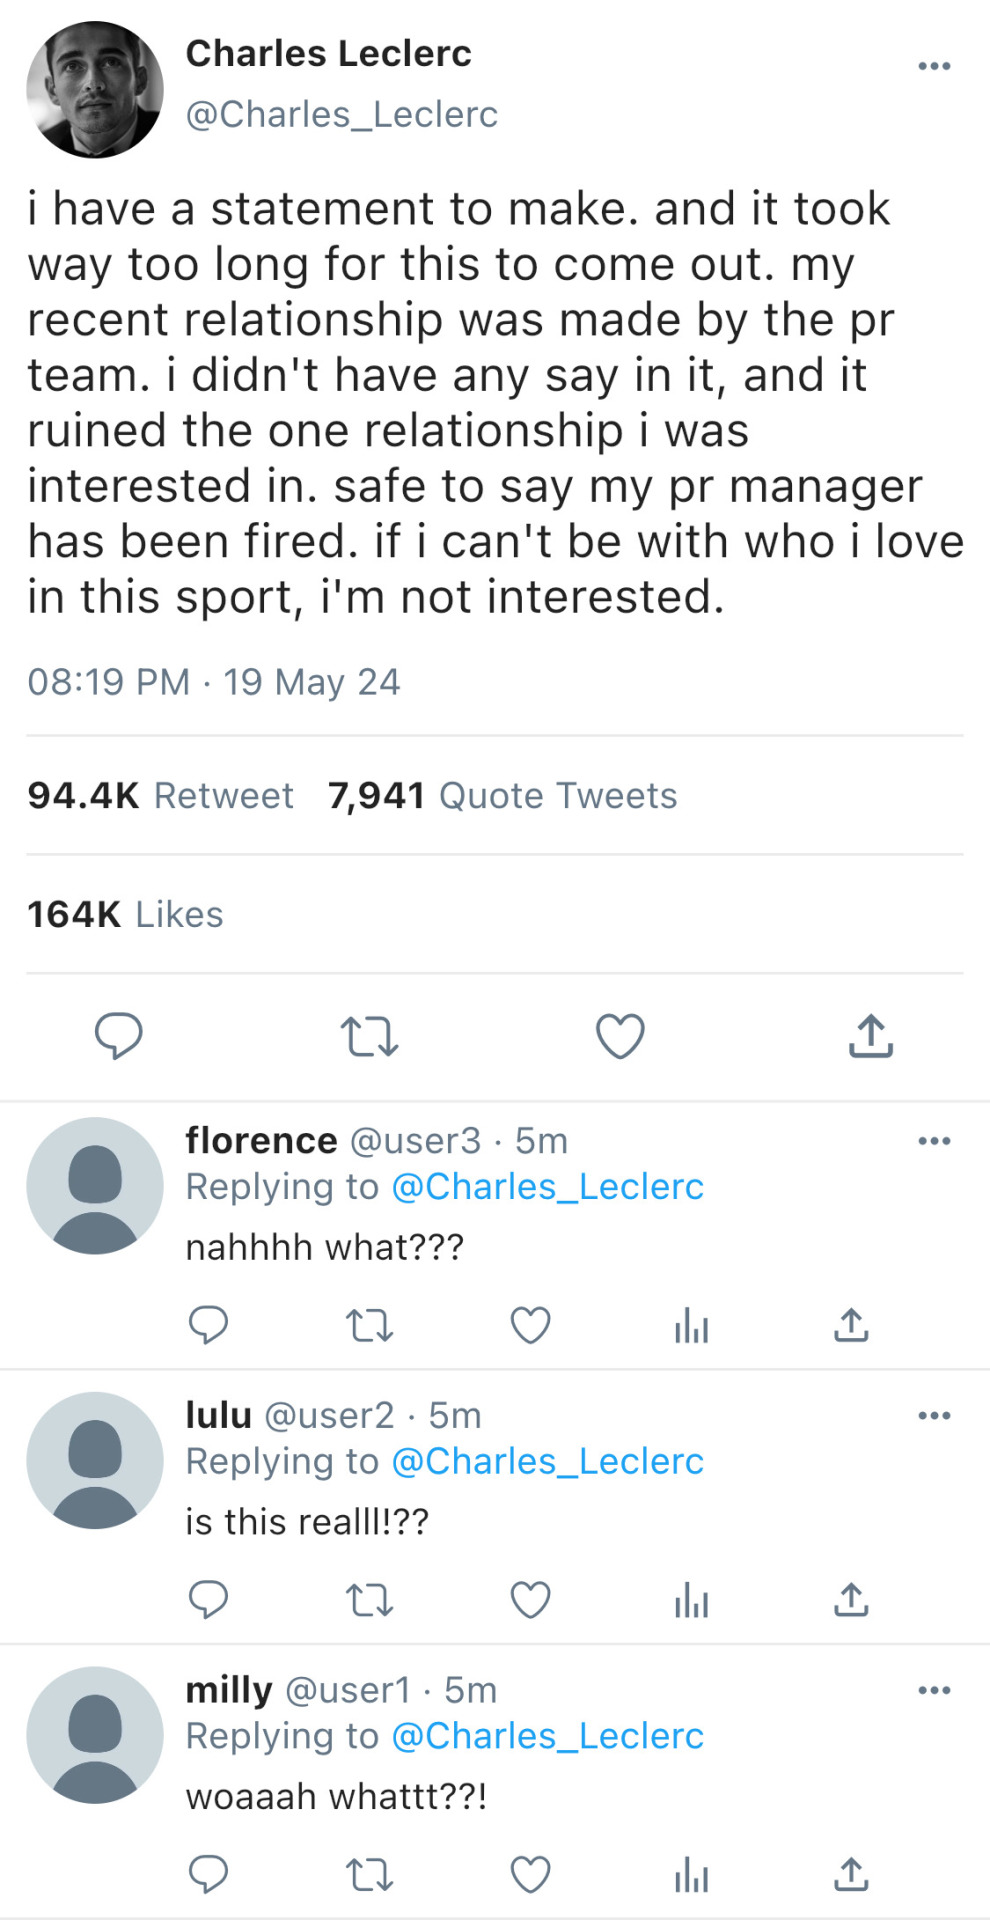Screen dimensions: 990x1920
Task: Open more options on florence's reply
Action: coord(934,1141)
